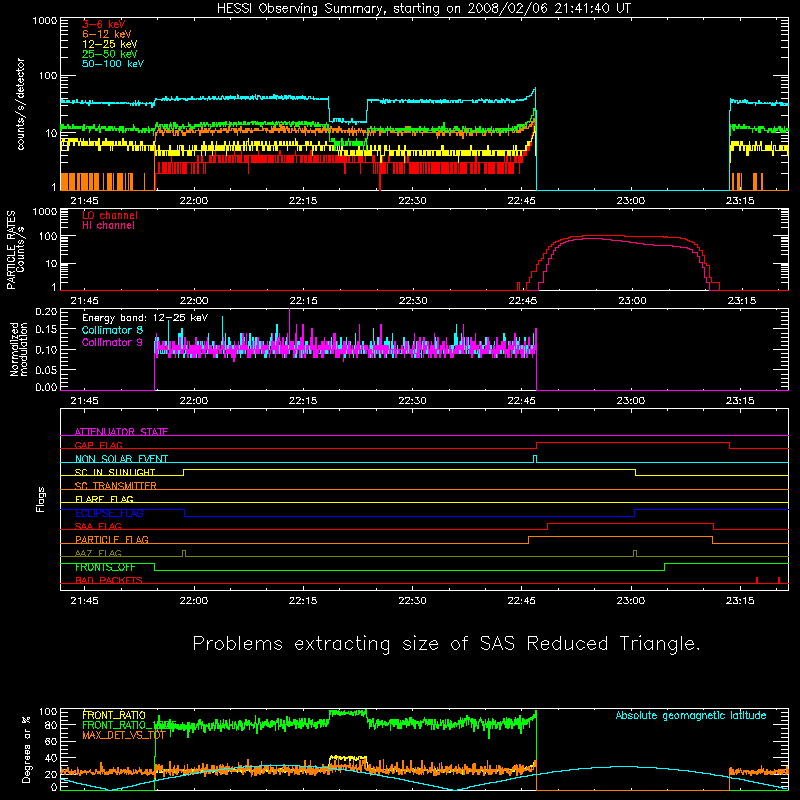
Task: Pick the cyan 50-100 keV legend label
Action: click(113, 64)
